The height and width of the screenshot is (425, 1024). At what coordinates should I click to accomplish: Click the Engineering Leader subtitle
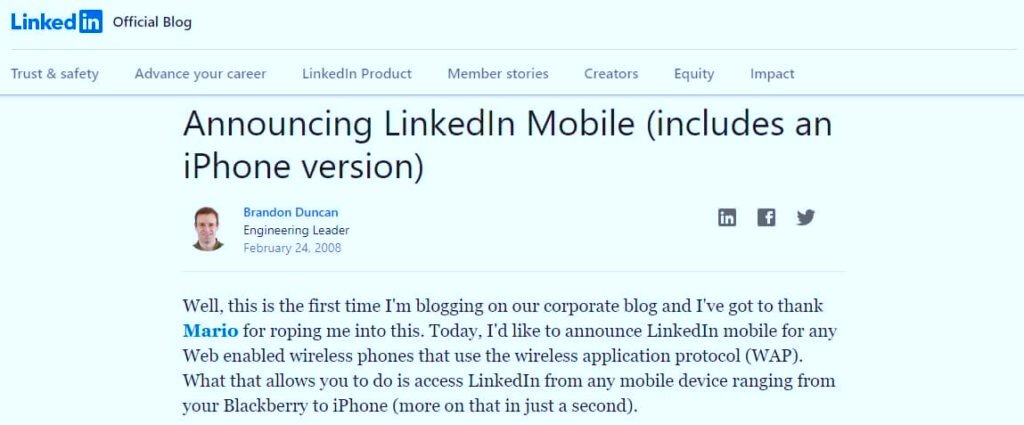point(296,230)
